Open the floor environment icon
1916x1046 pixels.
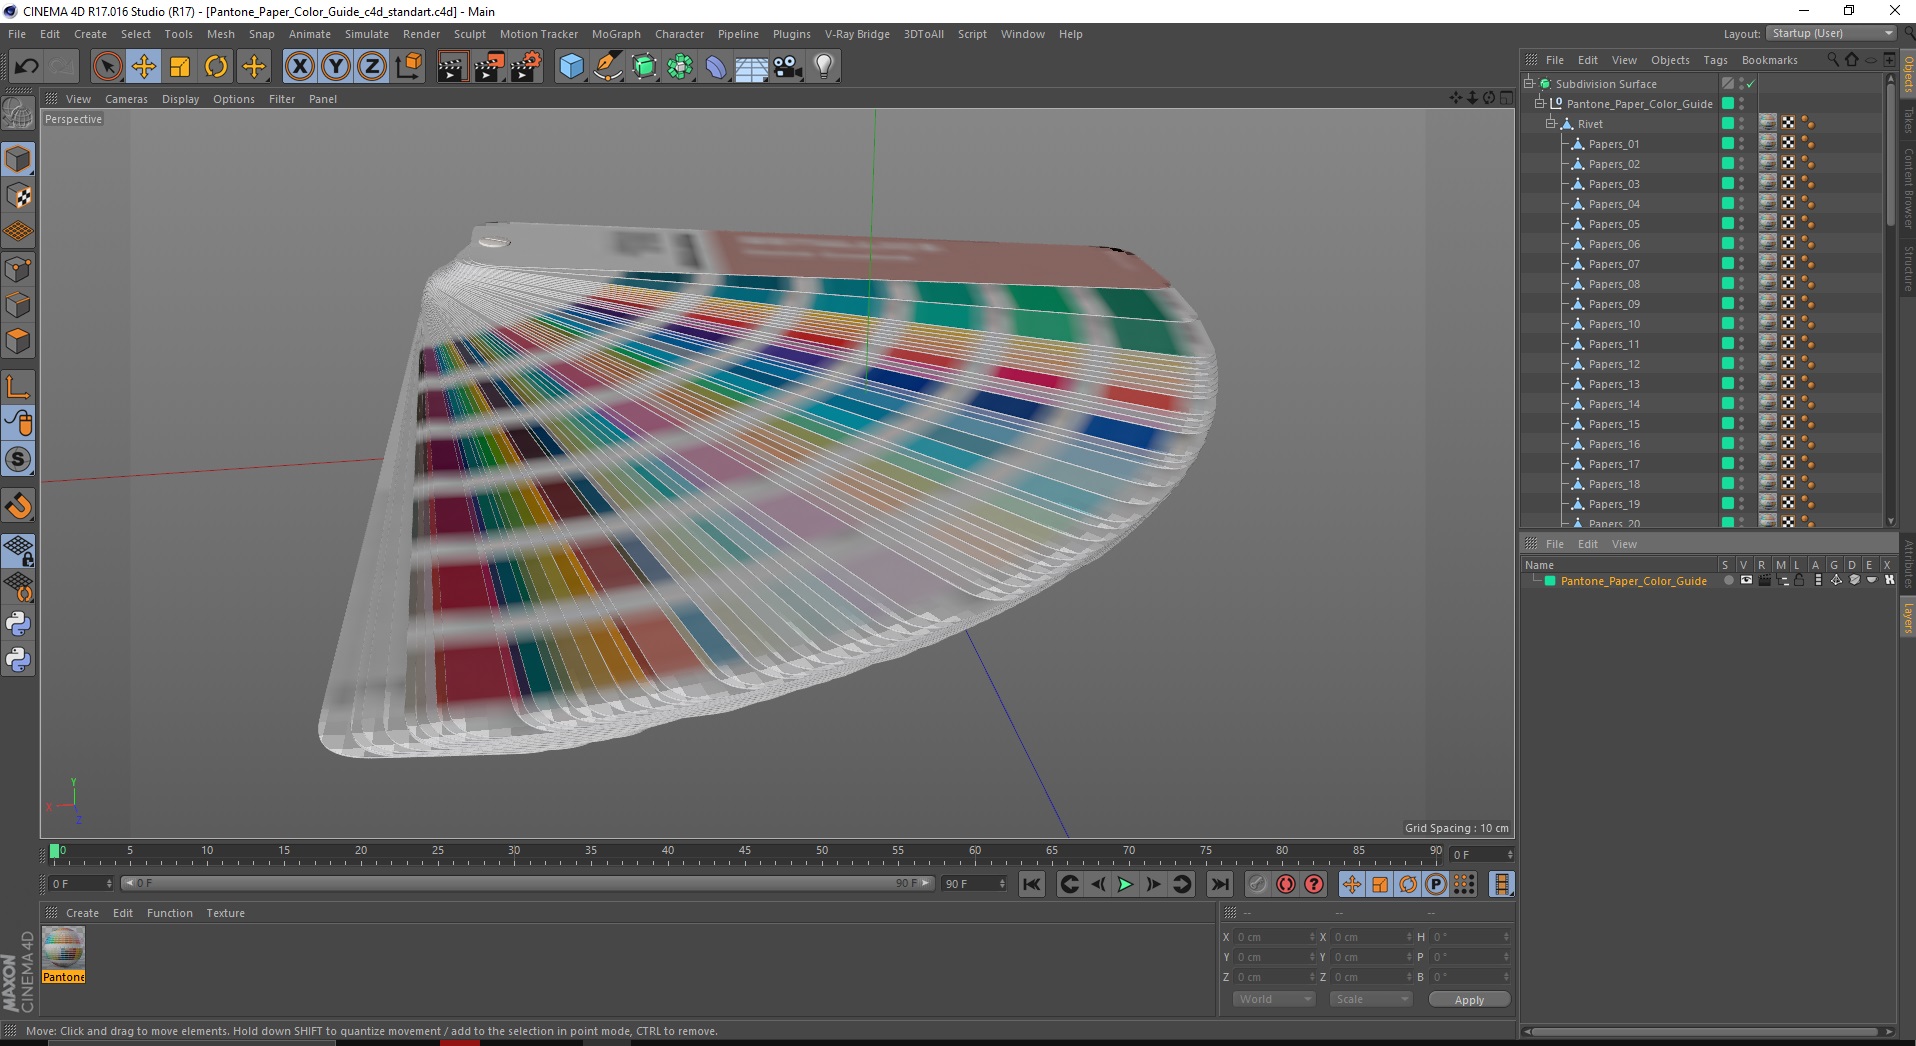coord(752,67)
